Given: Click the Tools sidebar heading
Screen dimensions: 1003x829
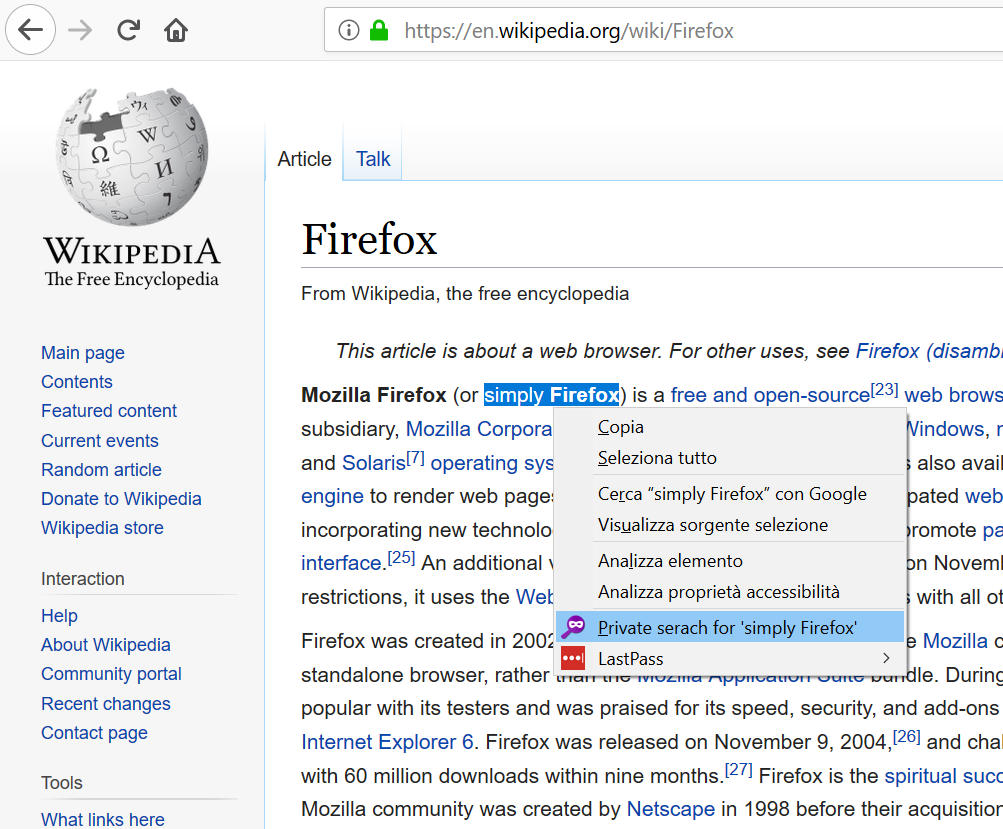Looking at the screenshot, I should pyautogui.click(x=61, y=783).
